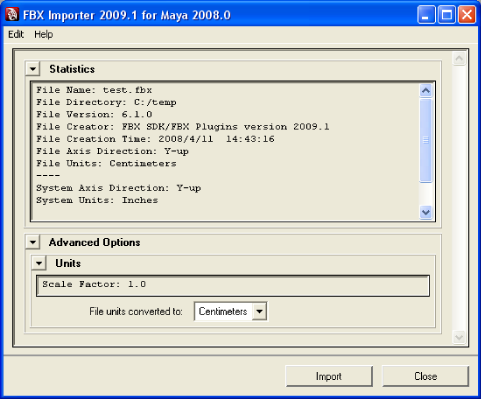Screen dimensions: 481x399
Task: Minimize the FBX Importer window
Action: pos(426,15)
